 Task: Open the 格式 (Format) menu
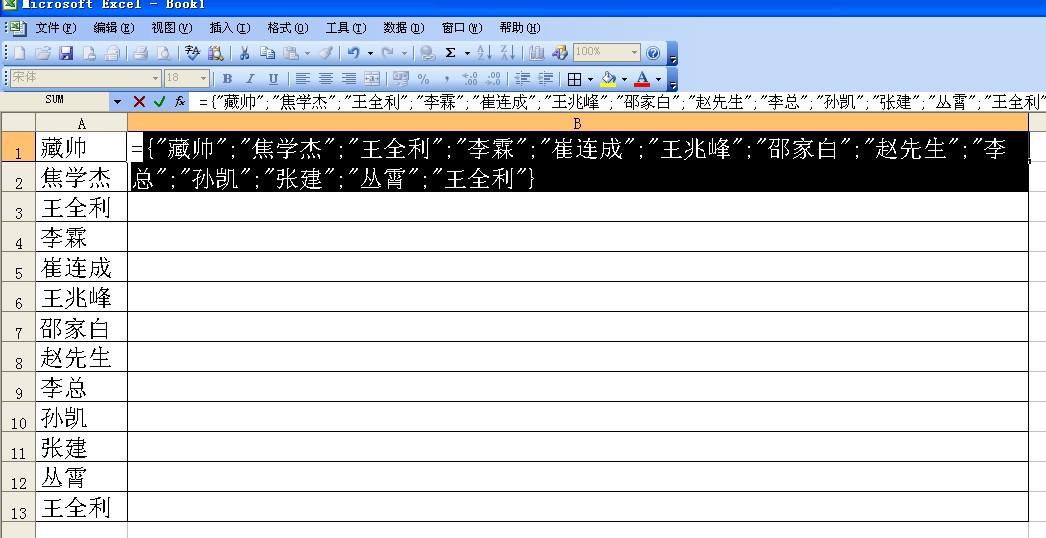(x=288, y=27)
